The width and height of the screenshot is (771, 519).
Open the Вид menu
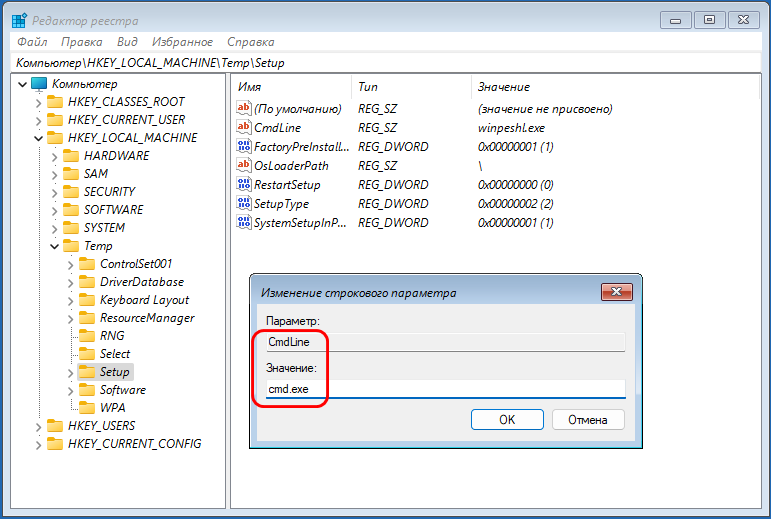(x=127, y=42)
